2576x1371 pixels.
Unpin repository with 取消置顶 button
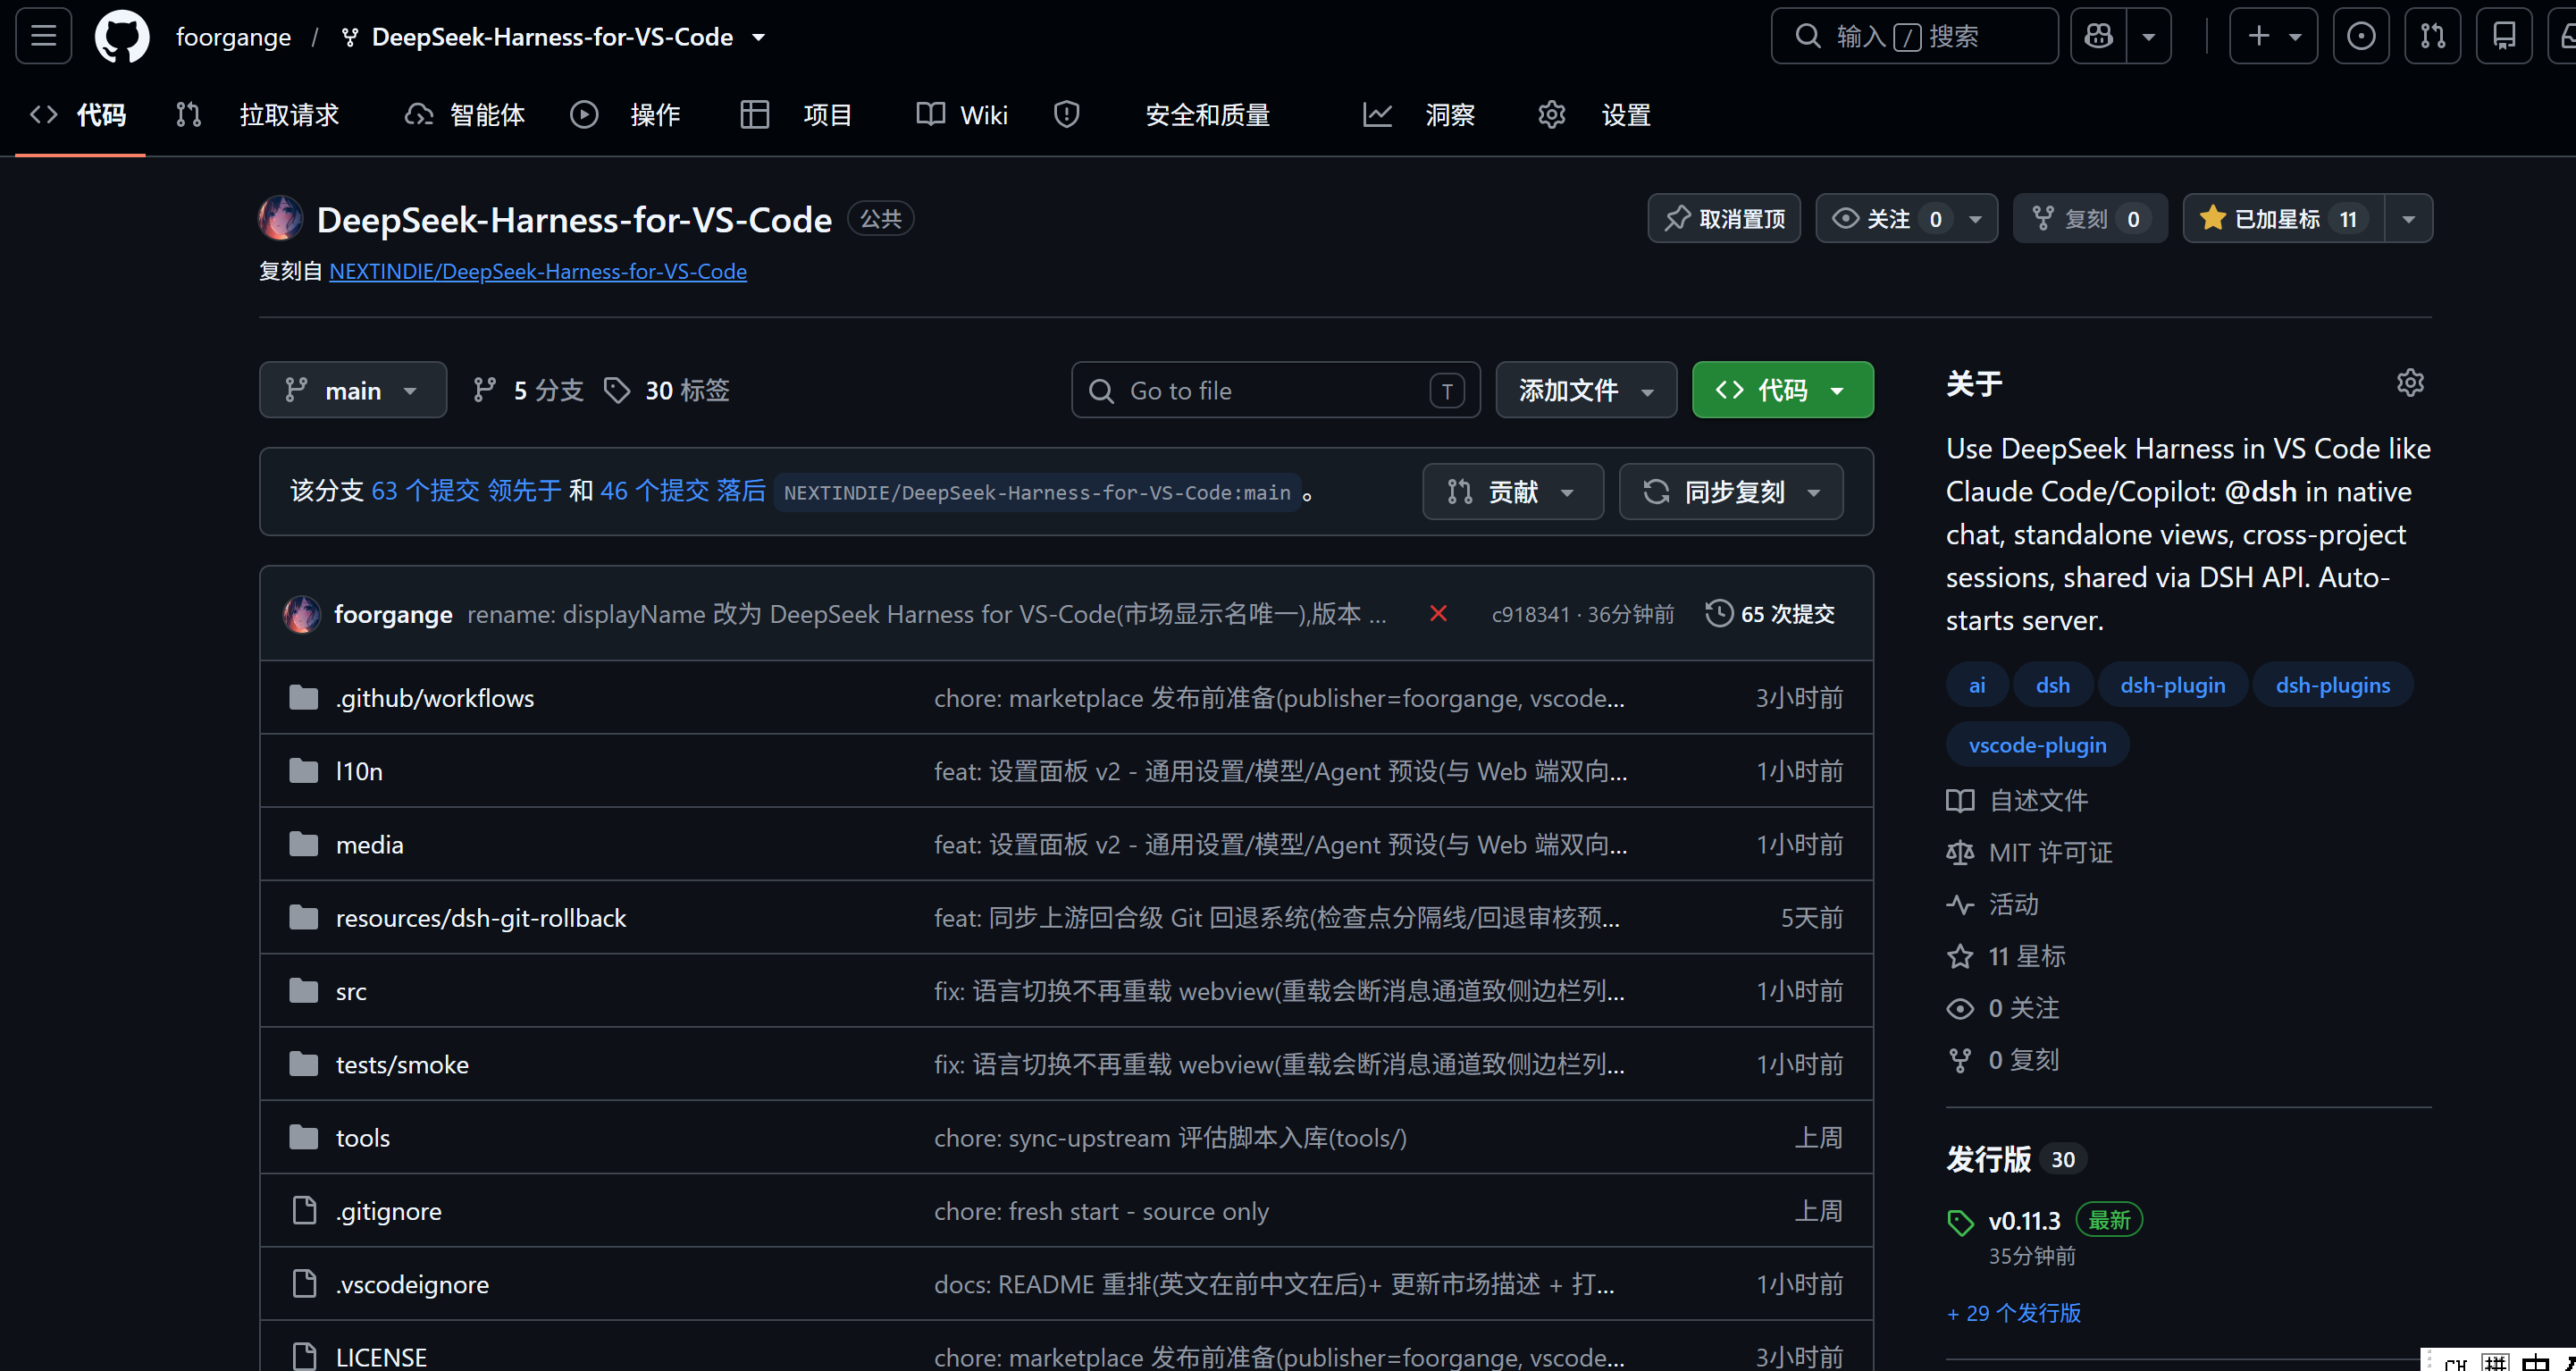pyautogui.click(x=1724, y=218)
